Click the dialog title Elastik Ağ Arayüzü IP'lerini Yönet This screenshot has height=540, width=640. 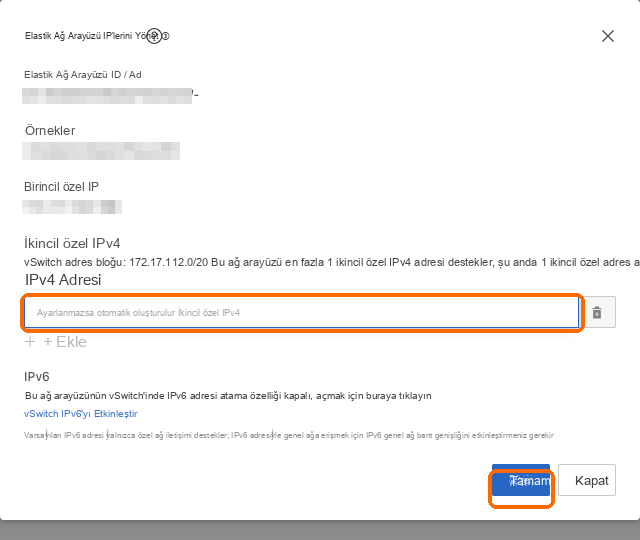[91, 36]
